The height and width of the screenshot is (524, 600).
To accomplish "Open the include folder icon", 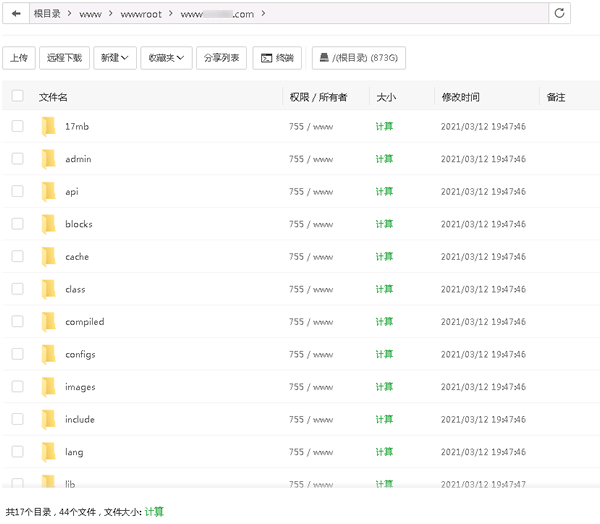I will 49,419.
